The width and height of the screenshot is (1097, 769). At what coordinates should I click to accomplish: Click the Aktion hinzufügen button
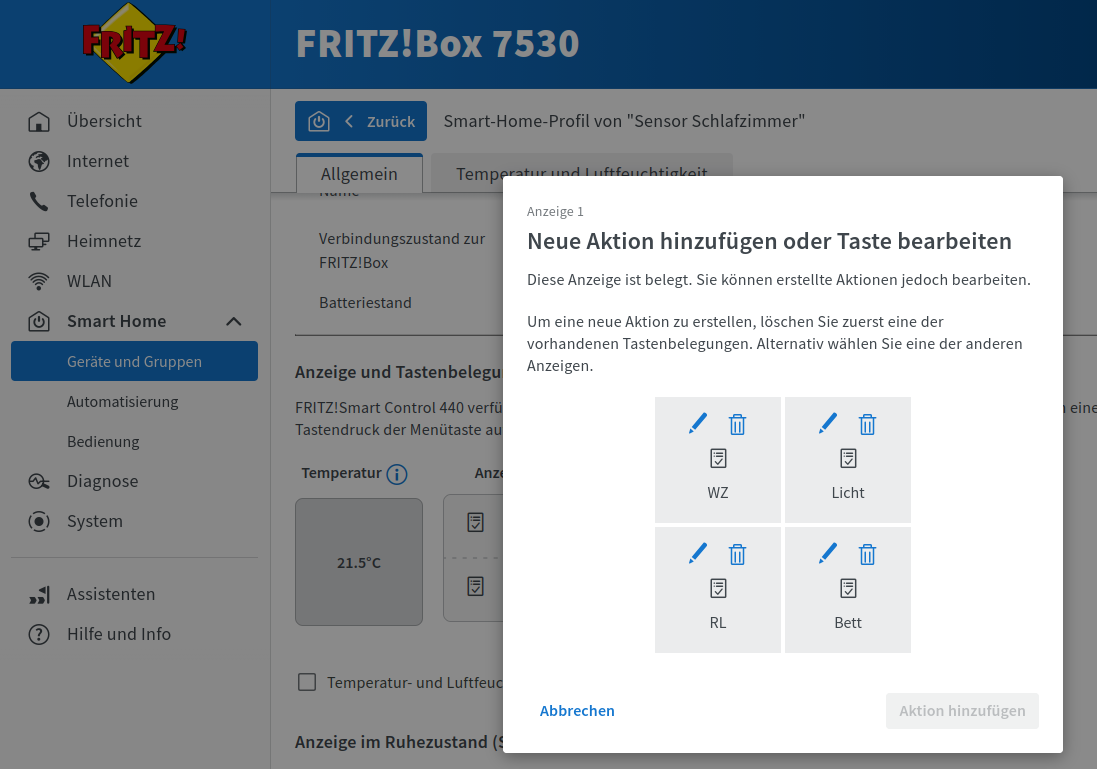(x=962, y=711)
